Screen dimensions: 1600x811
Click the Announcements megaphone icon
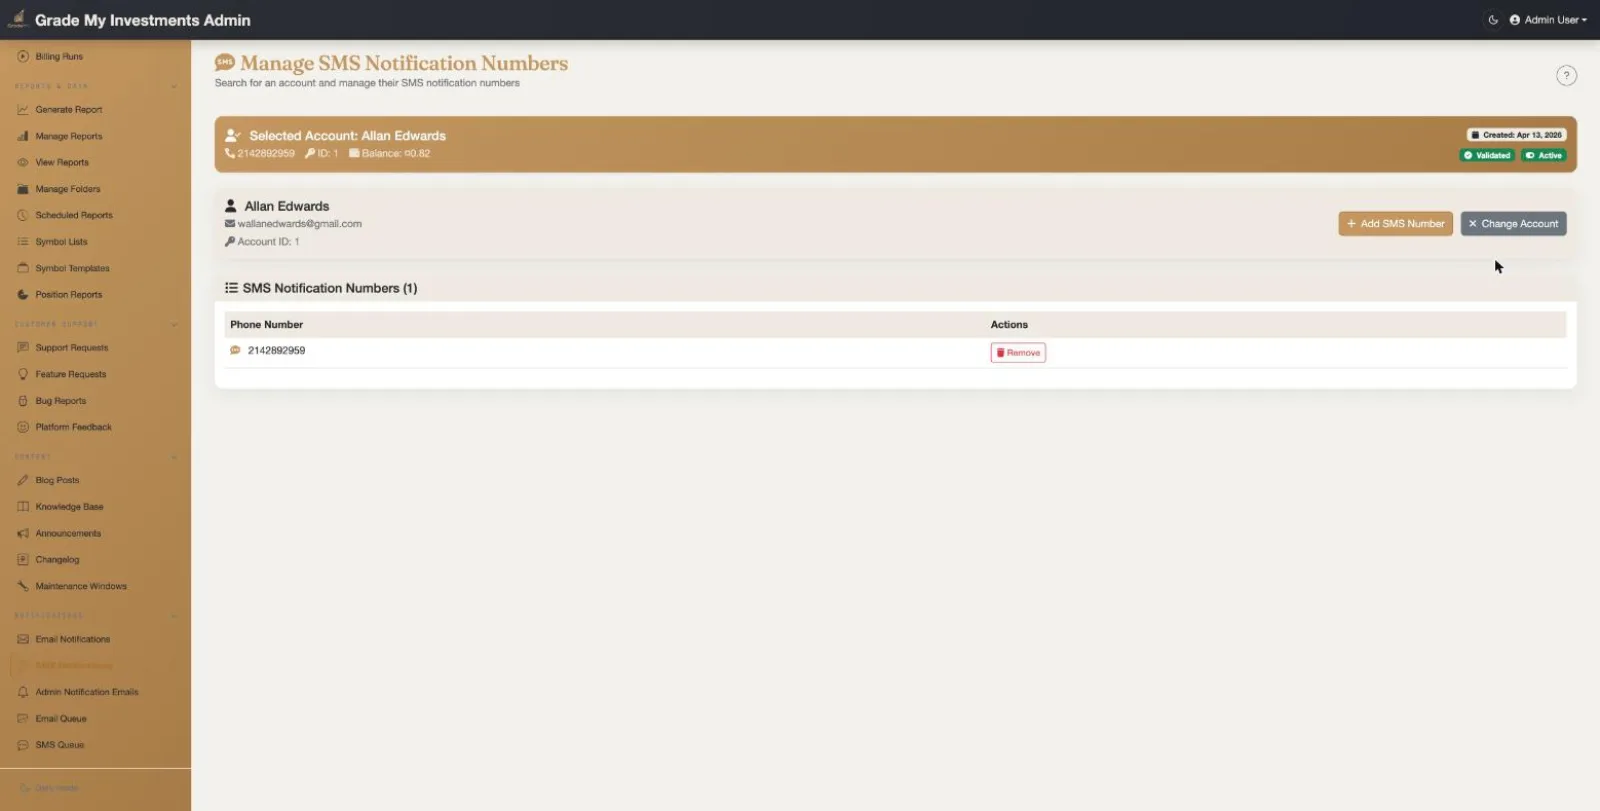tap(23, 534)
